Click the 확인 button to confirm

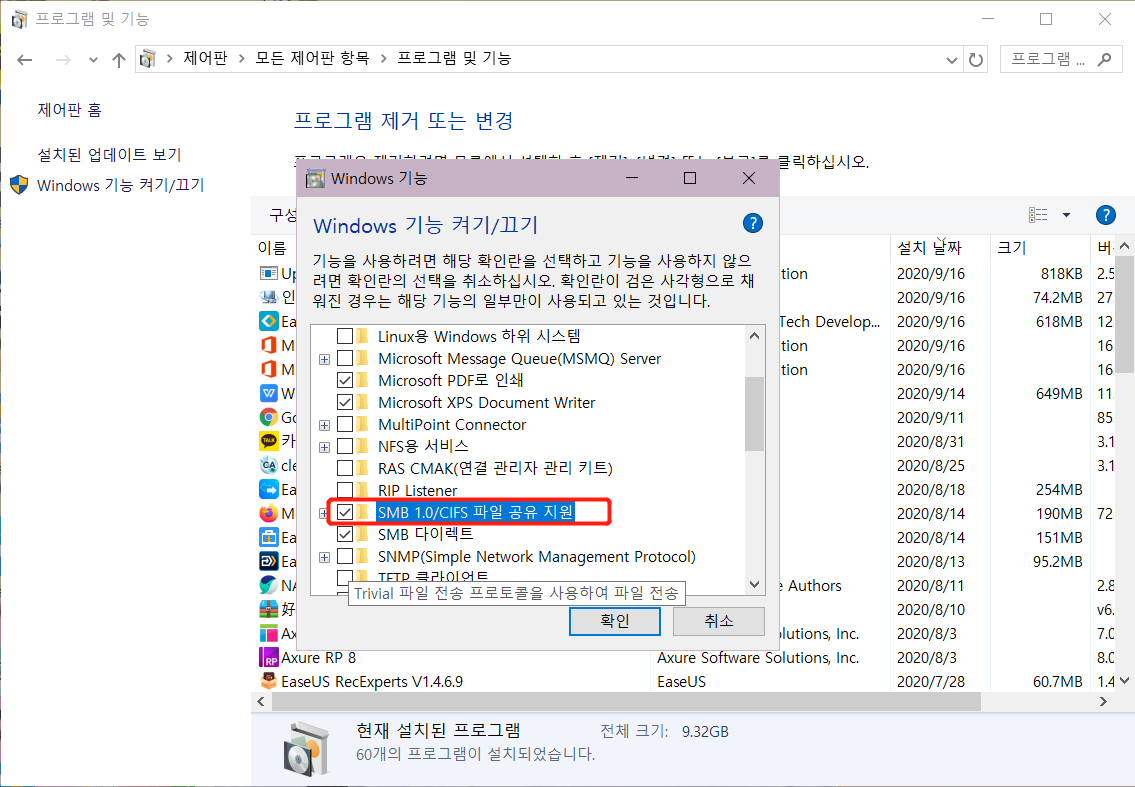click(614, 621)
